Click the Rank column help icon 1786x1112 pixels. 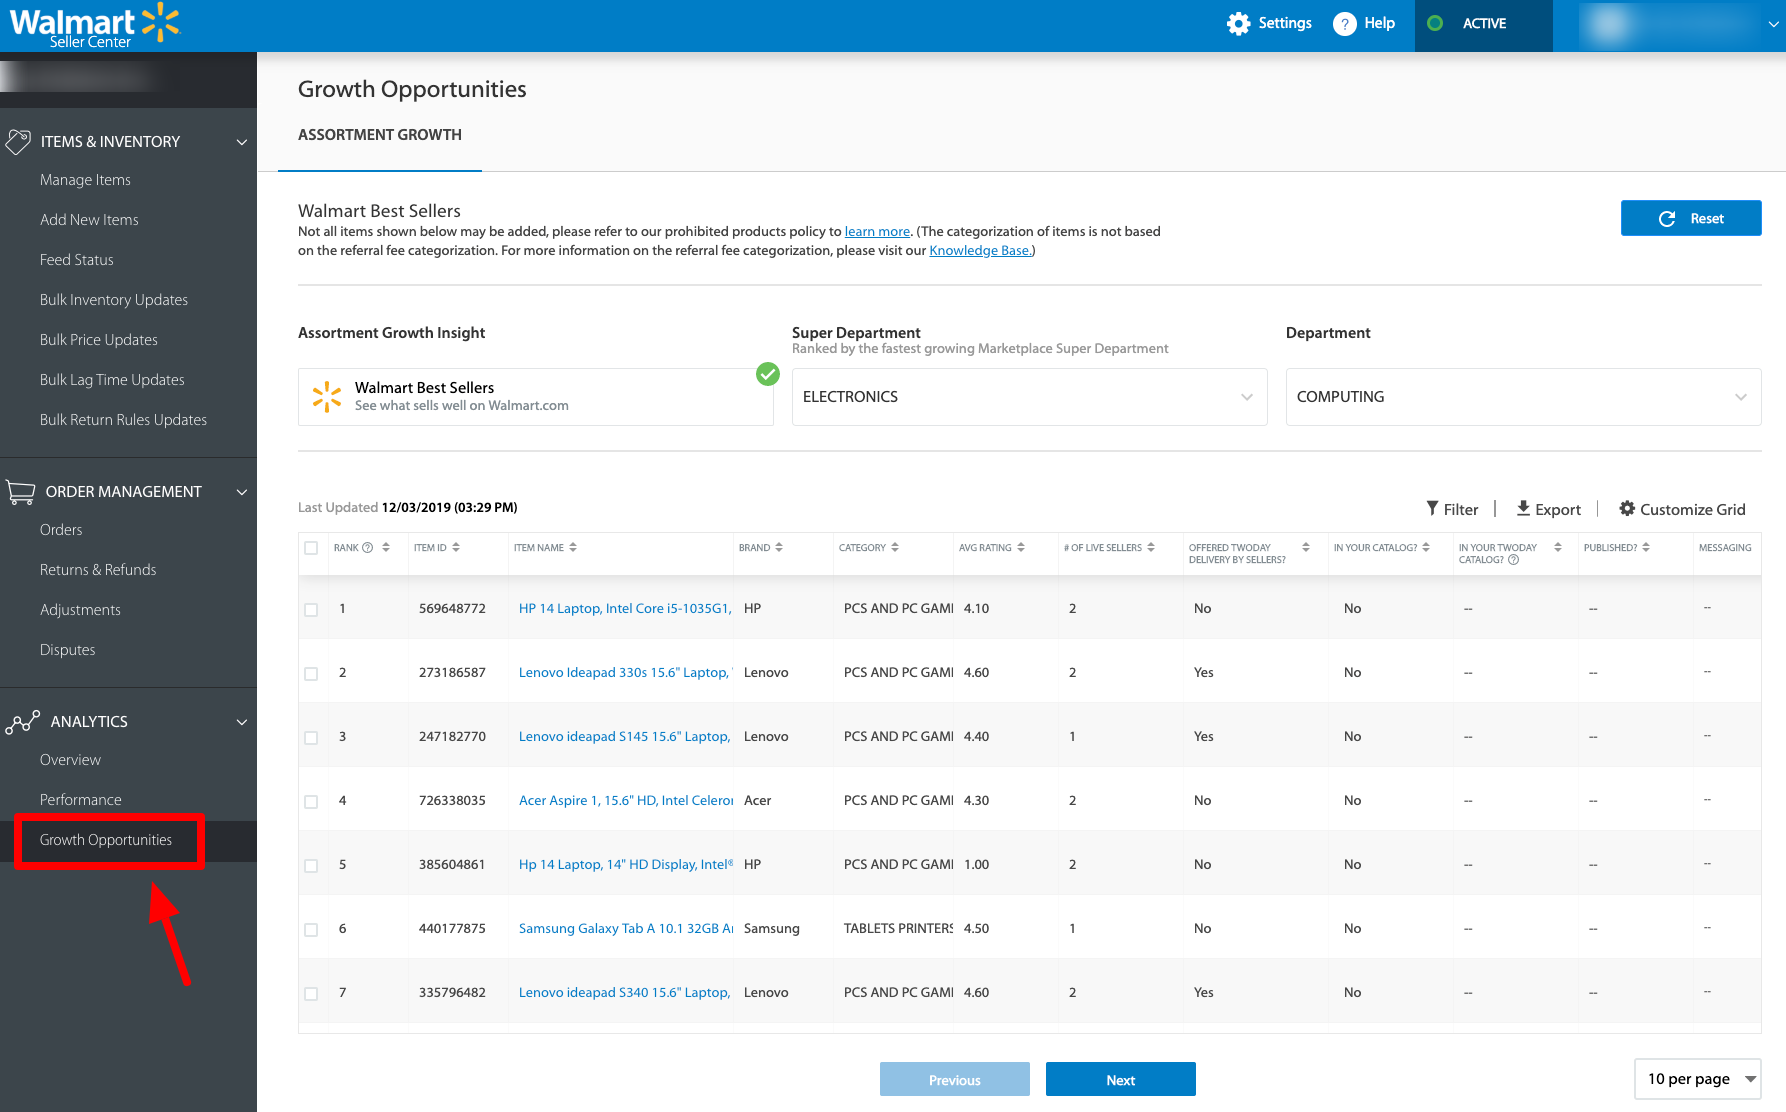point(368,548)
